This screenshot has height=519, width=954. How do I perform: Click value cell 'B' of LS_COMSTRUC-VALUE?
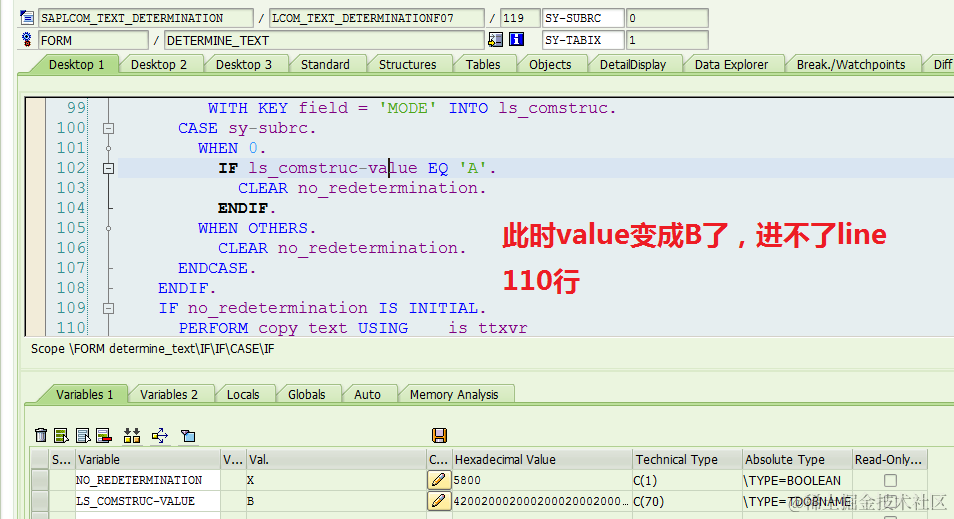[336, 501]
